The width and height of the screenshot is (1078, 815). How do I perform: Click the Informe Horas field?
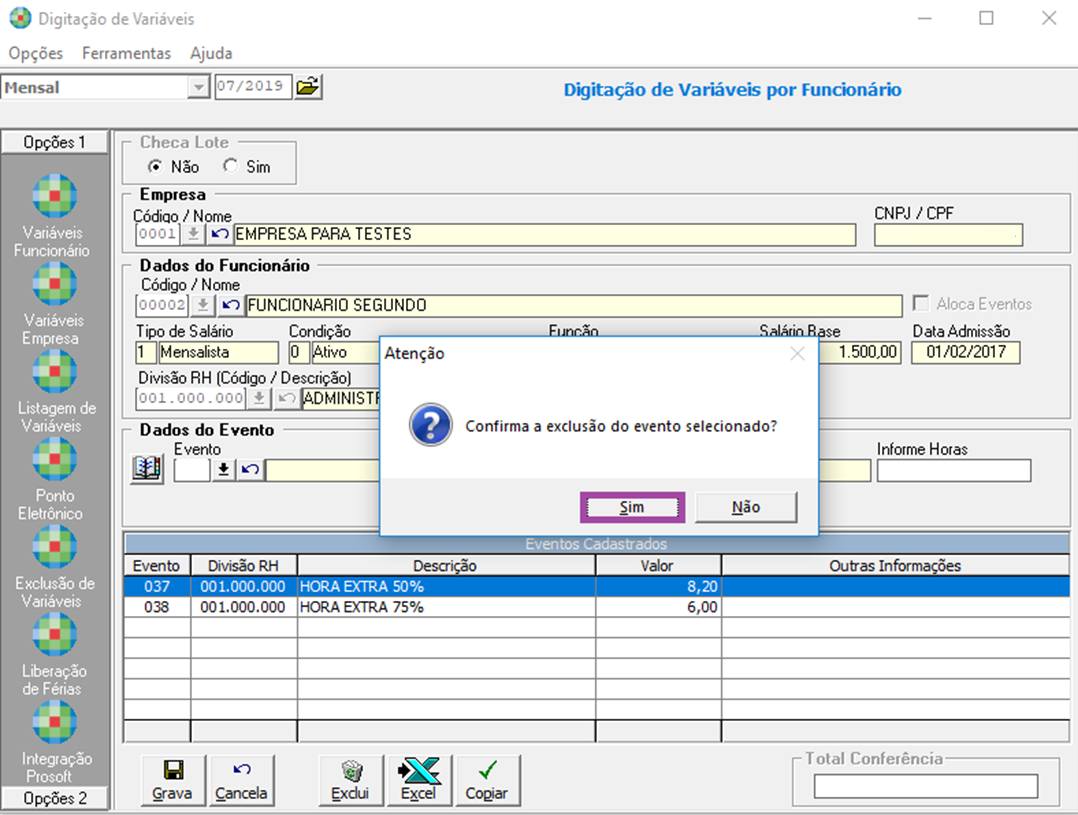954,470
